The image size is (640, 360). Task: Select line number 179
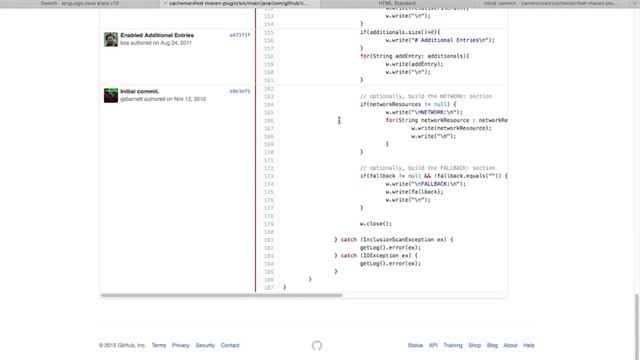269,224
